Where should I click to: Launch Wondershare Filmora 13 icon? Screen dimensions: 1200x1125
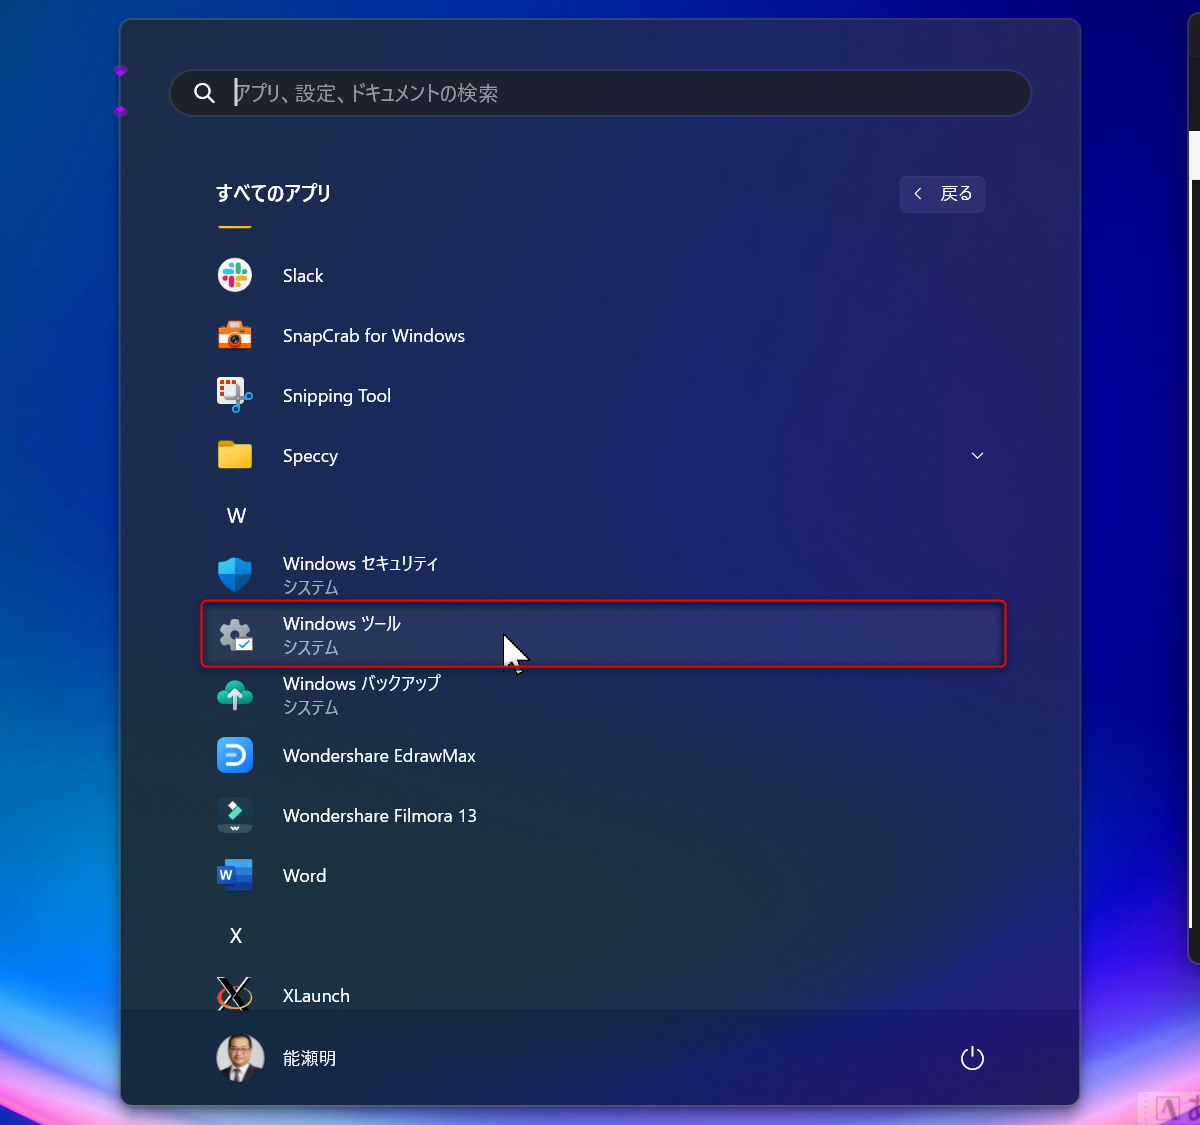pyautogui.click(x=235, y=815)
